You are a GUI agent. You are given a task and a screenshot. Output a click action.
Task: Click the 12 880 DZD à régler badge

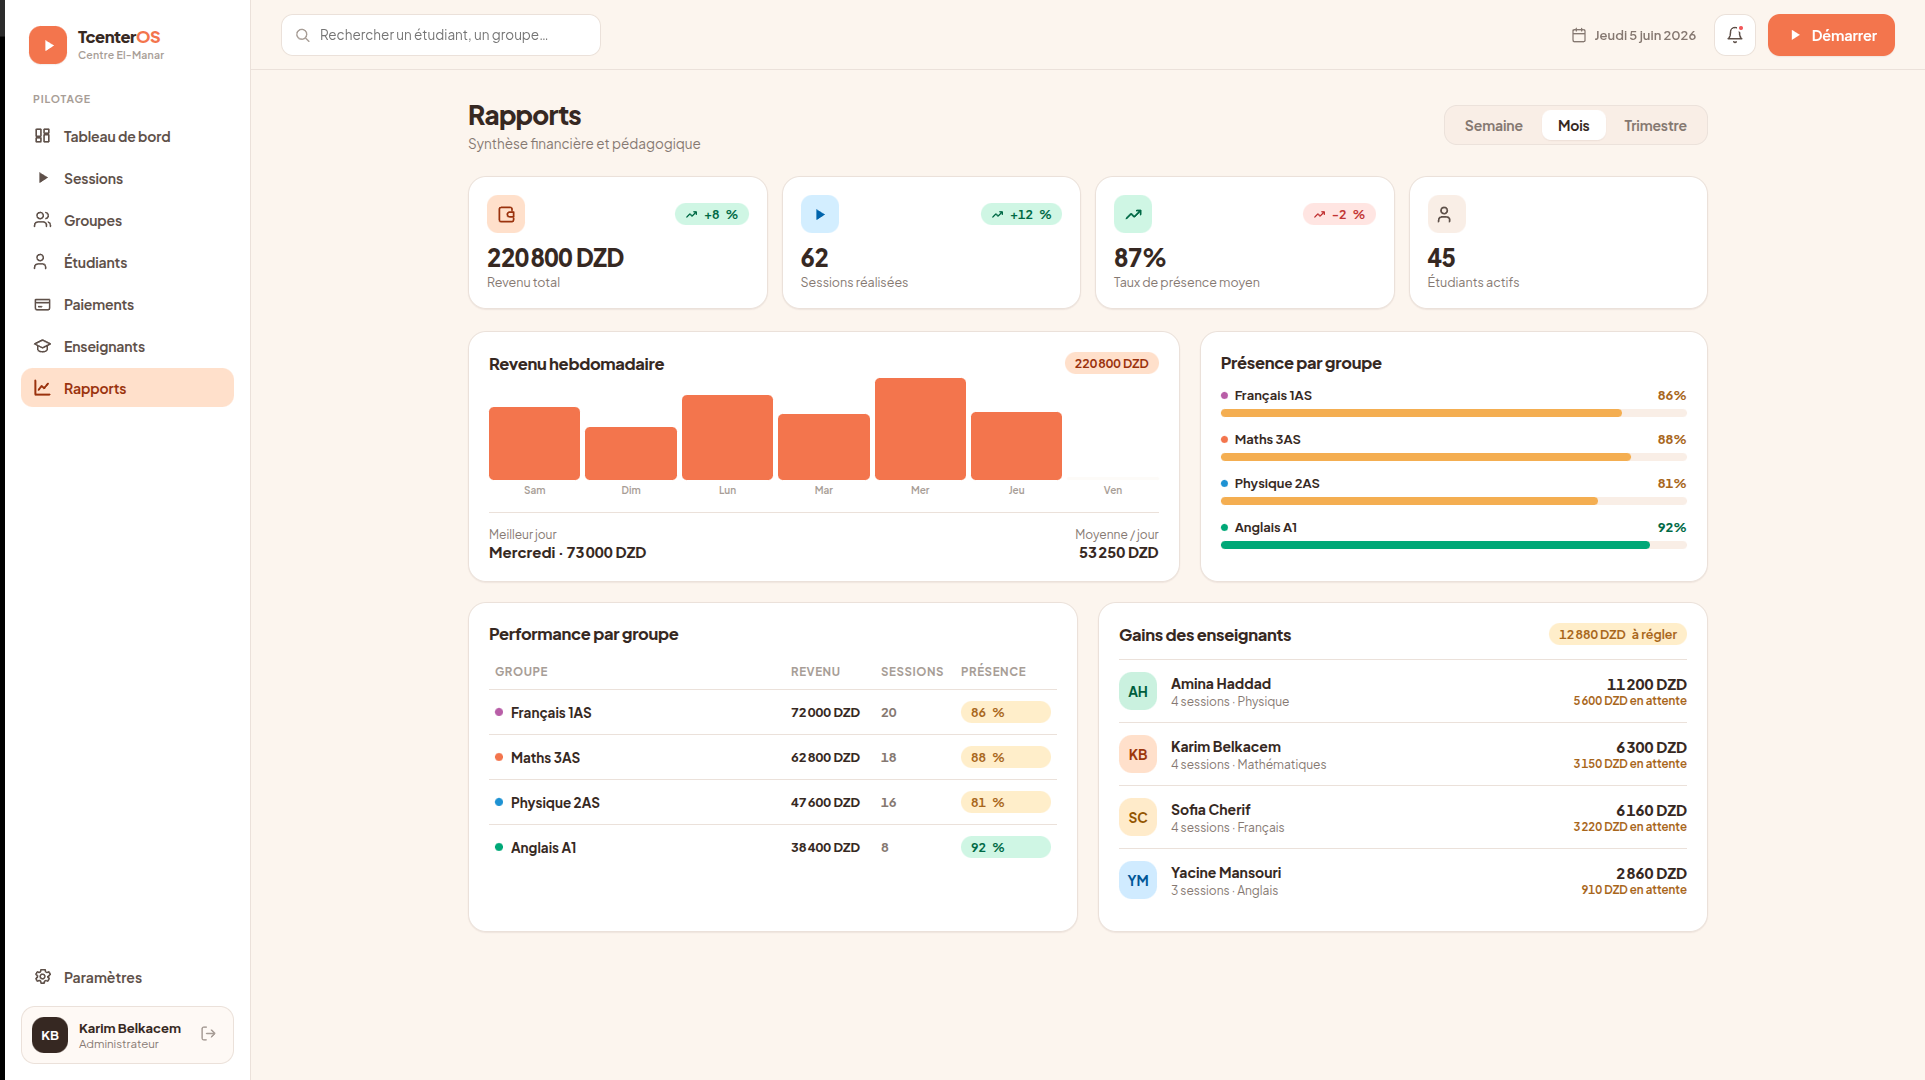coord(1617,634)
